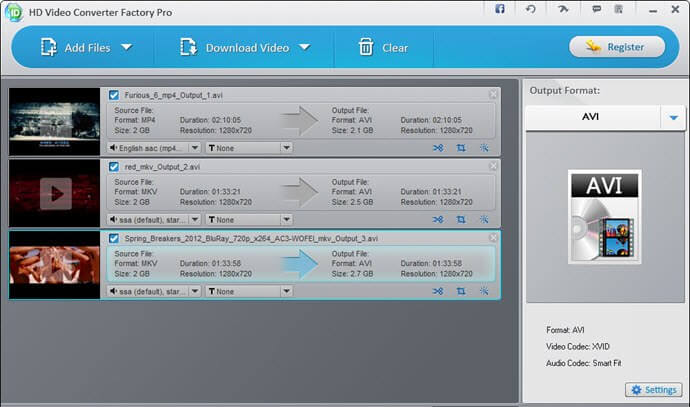Click the menu list icon in title bar
Image resolution: width=690 pixels, height=407 pixels.
coord(619,9)
